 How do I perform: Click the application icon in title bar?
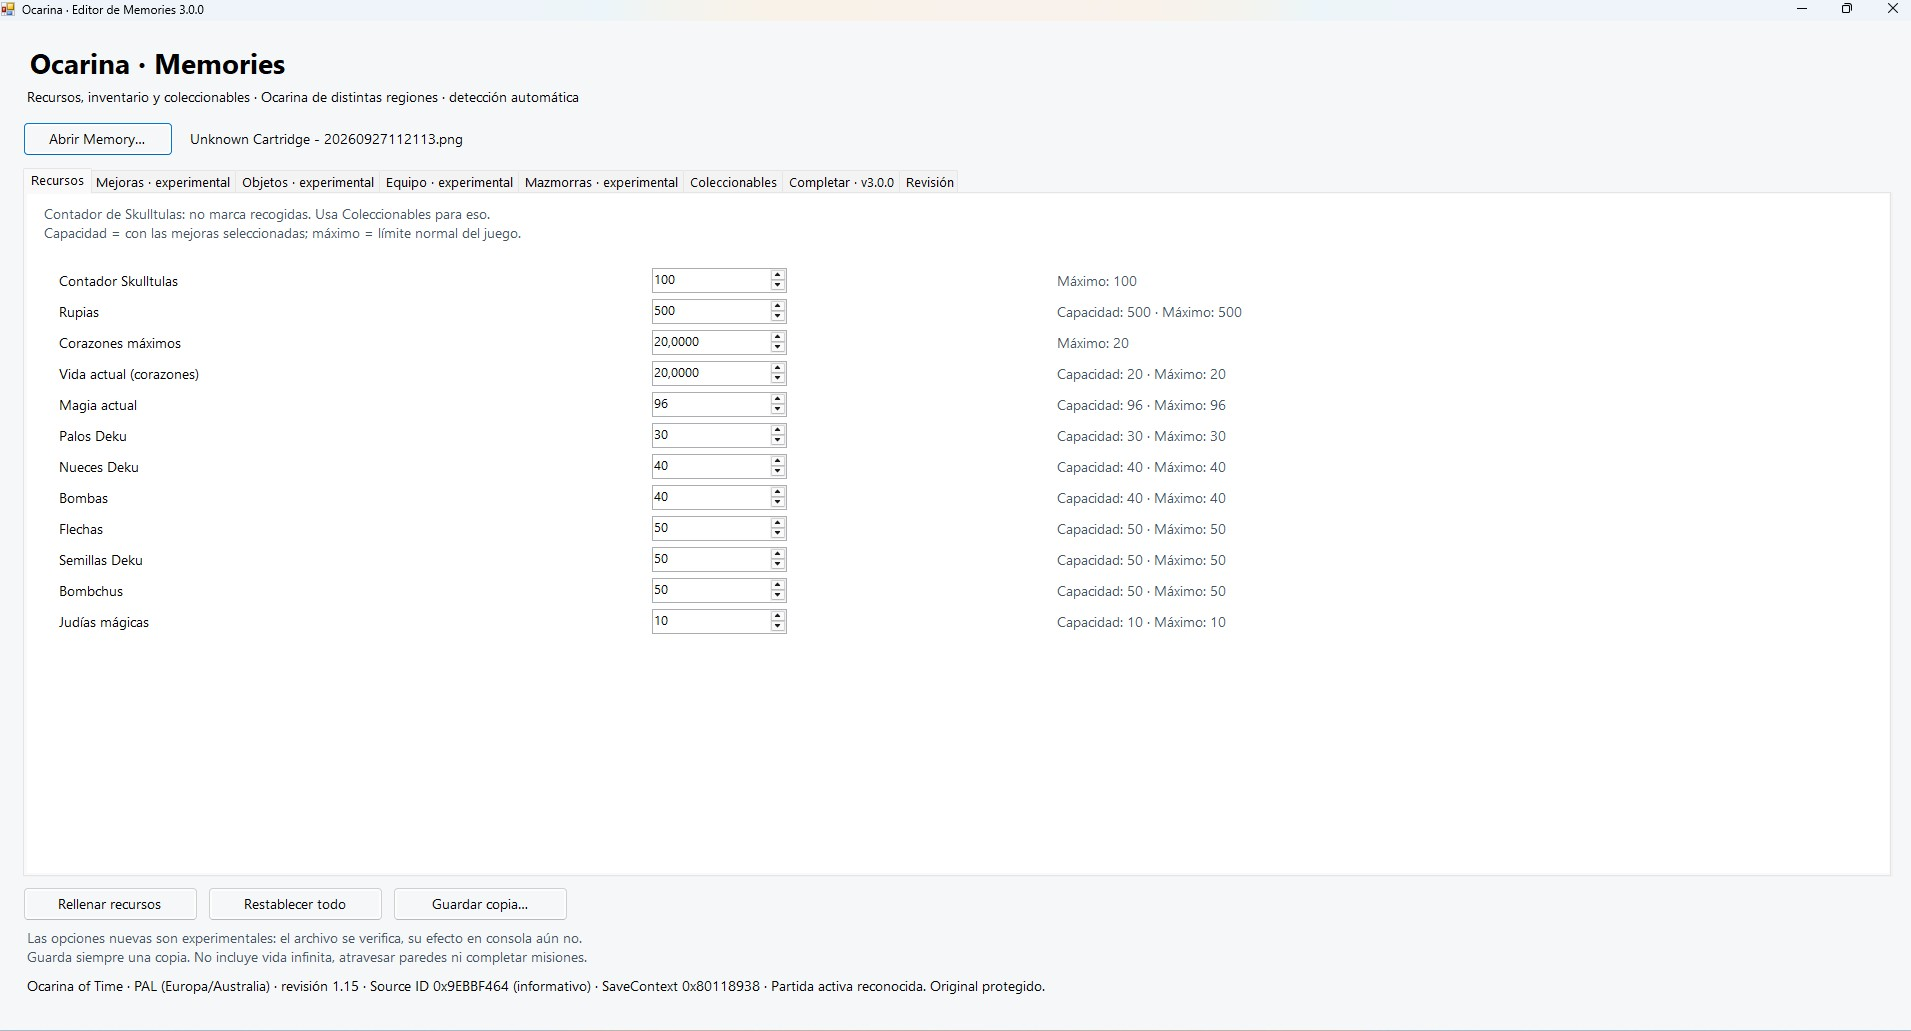[8, 9]
